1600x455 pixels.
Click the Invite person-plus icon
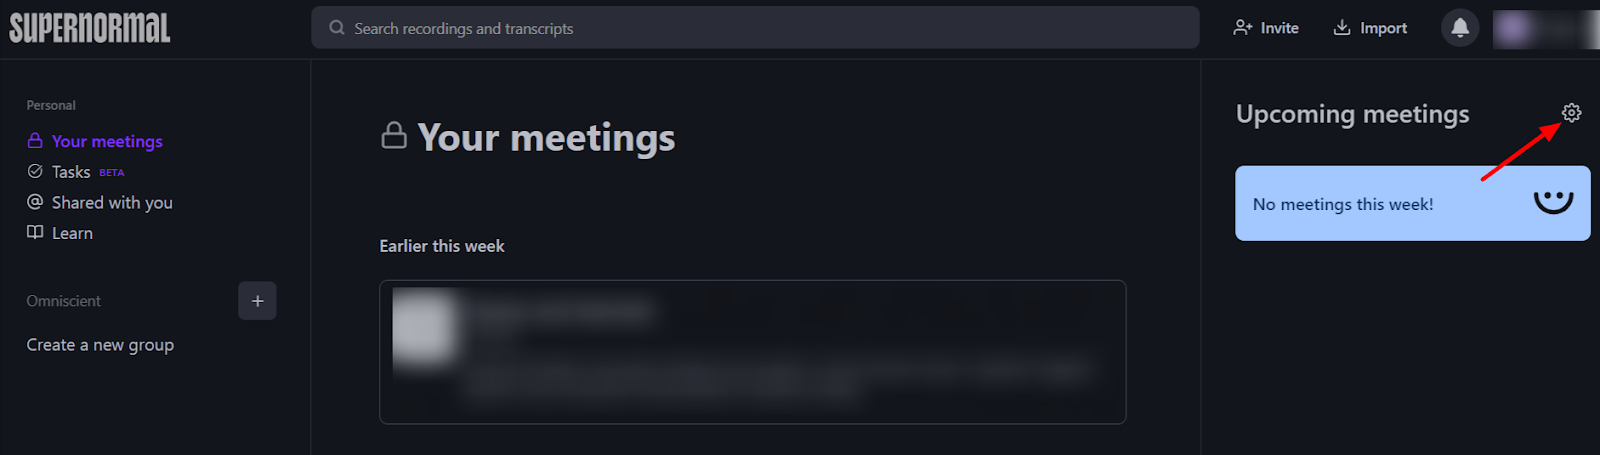(x=1243, y=28)
